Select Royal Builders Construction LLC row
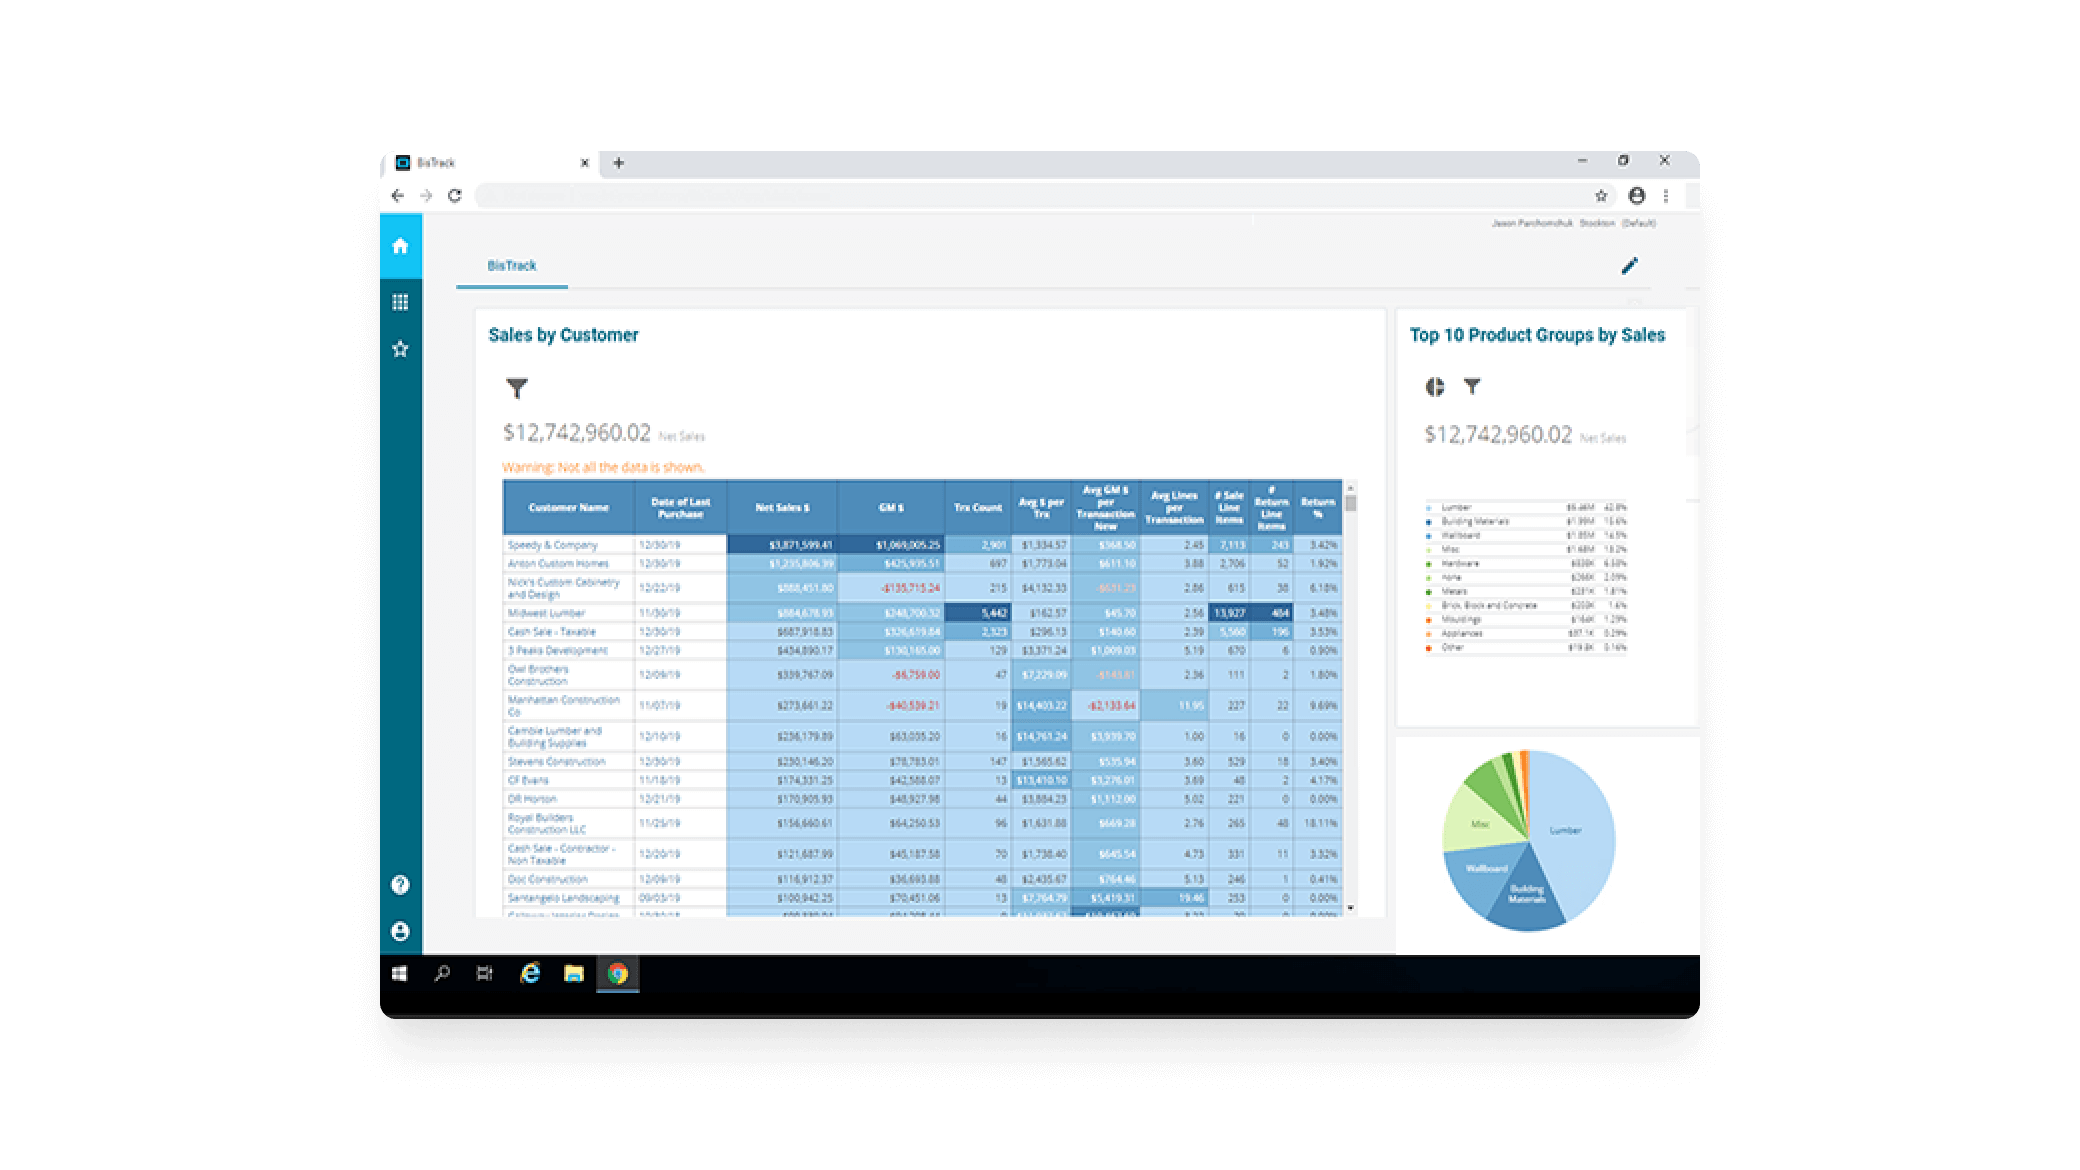Image resolution: width=2080 pixels, height=1170 pixels. click(x=921, y=824)
